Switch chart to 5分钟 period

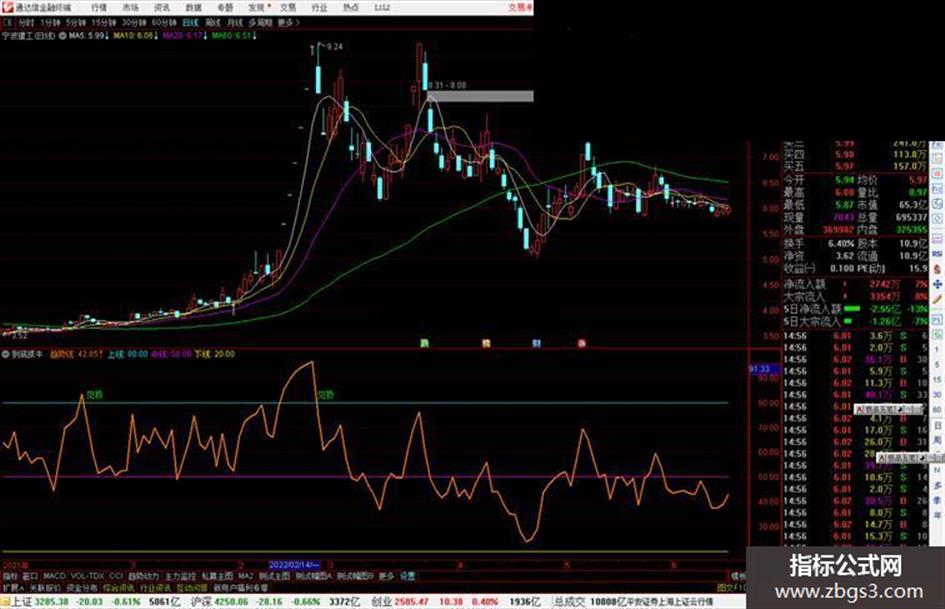[76, 22]
